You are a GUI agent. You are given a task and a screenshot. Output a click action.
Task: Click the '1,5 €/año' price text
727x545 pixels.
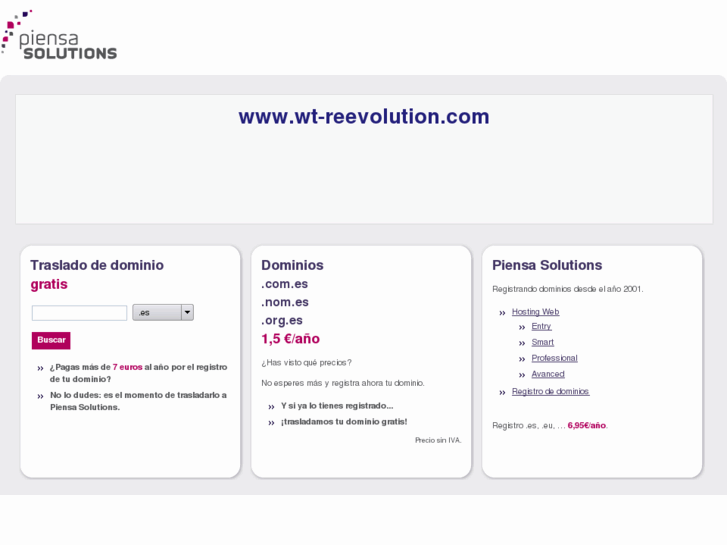tap(291, 339)
